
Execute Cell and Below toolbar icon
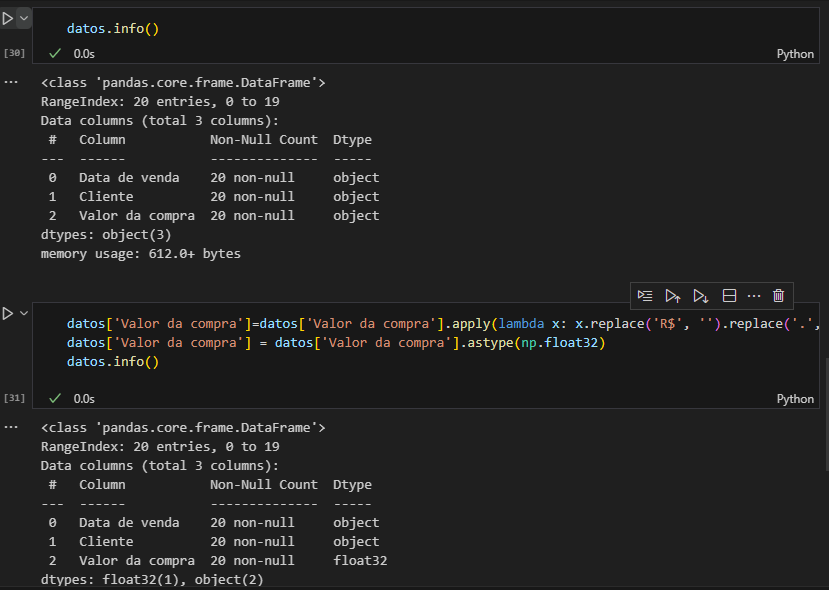[x=701, y=296]
